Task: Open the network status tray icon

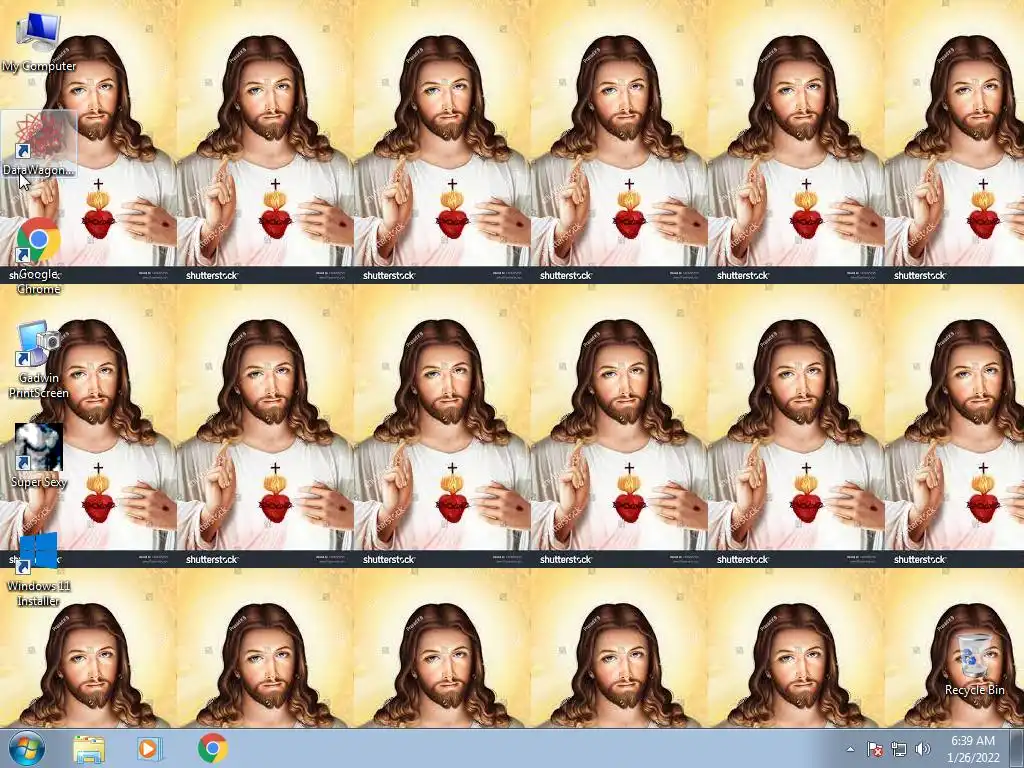Action: (899, 749)
